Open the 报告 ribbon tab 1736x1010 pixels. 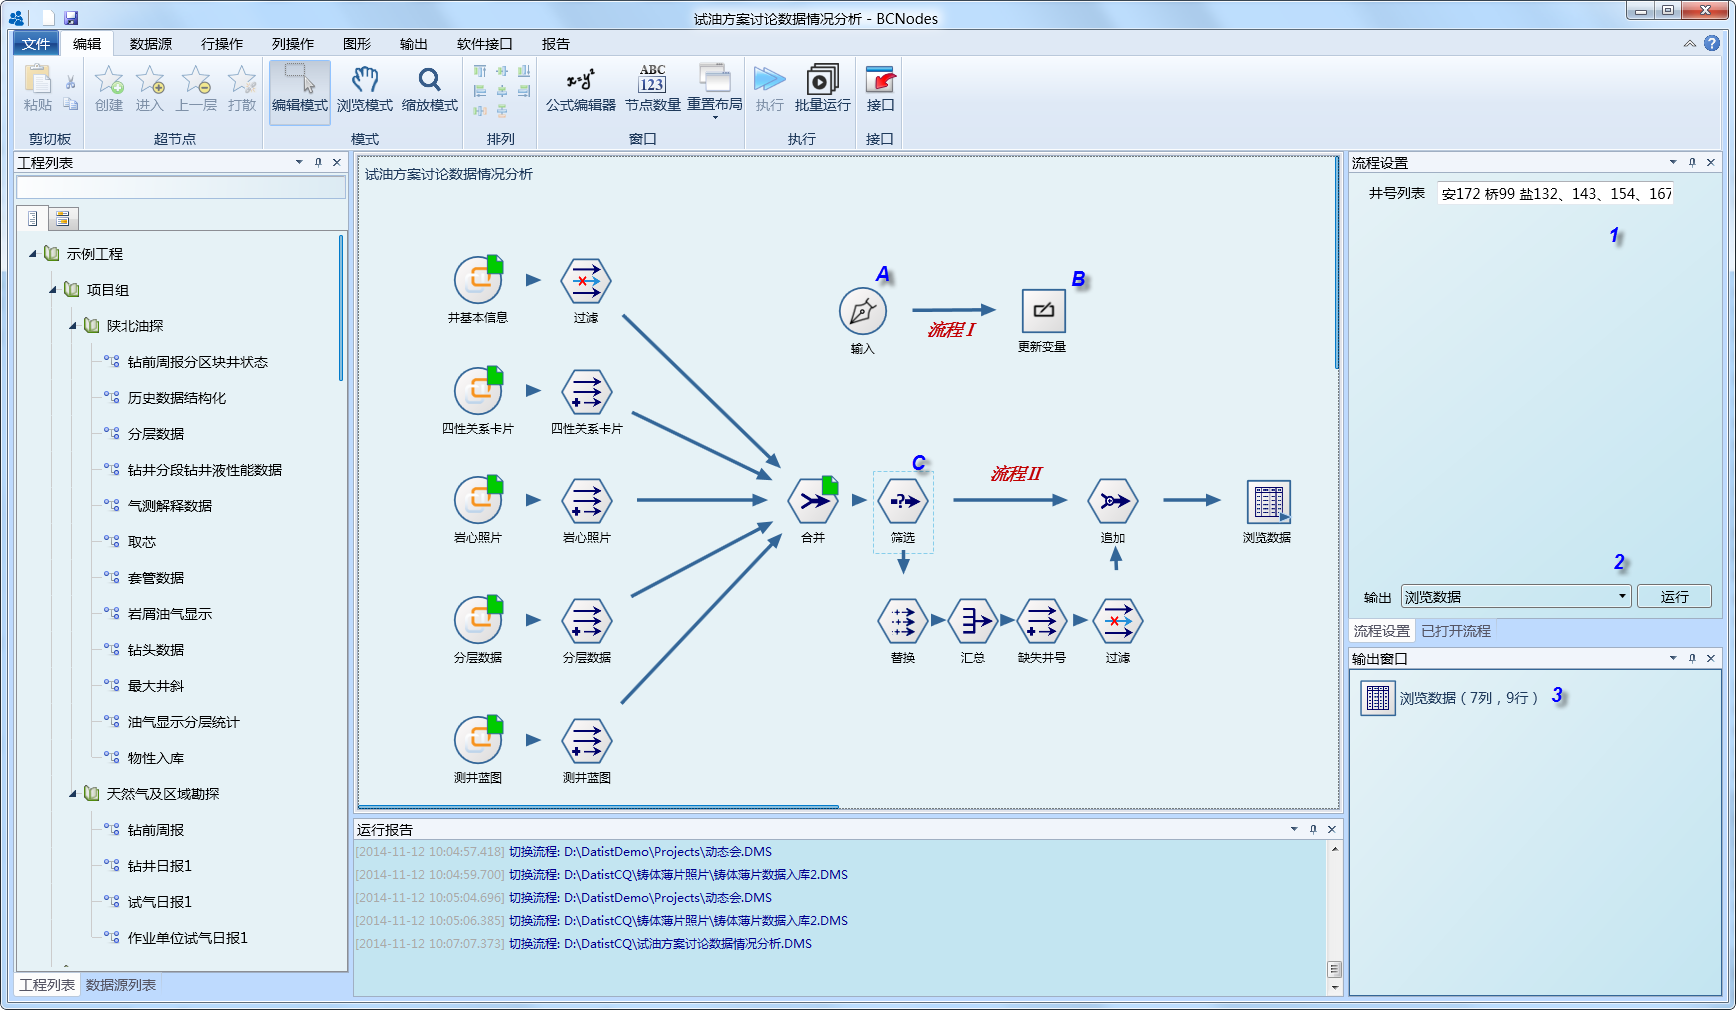pyautogui.click(x=556, y=44)
